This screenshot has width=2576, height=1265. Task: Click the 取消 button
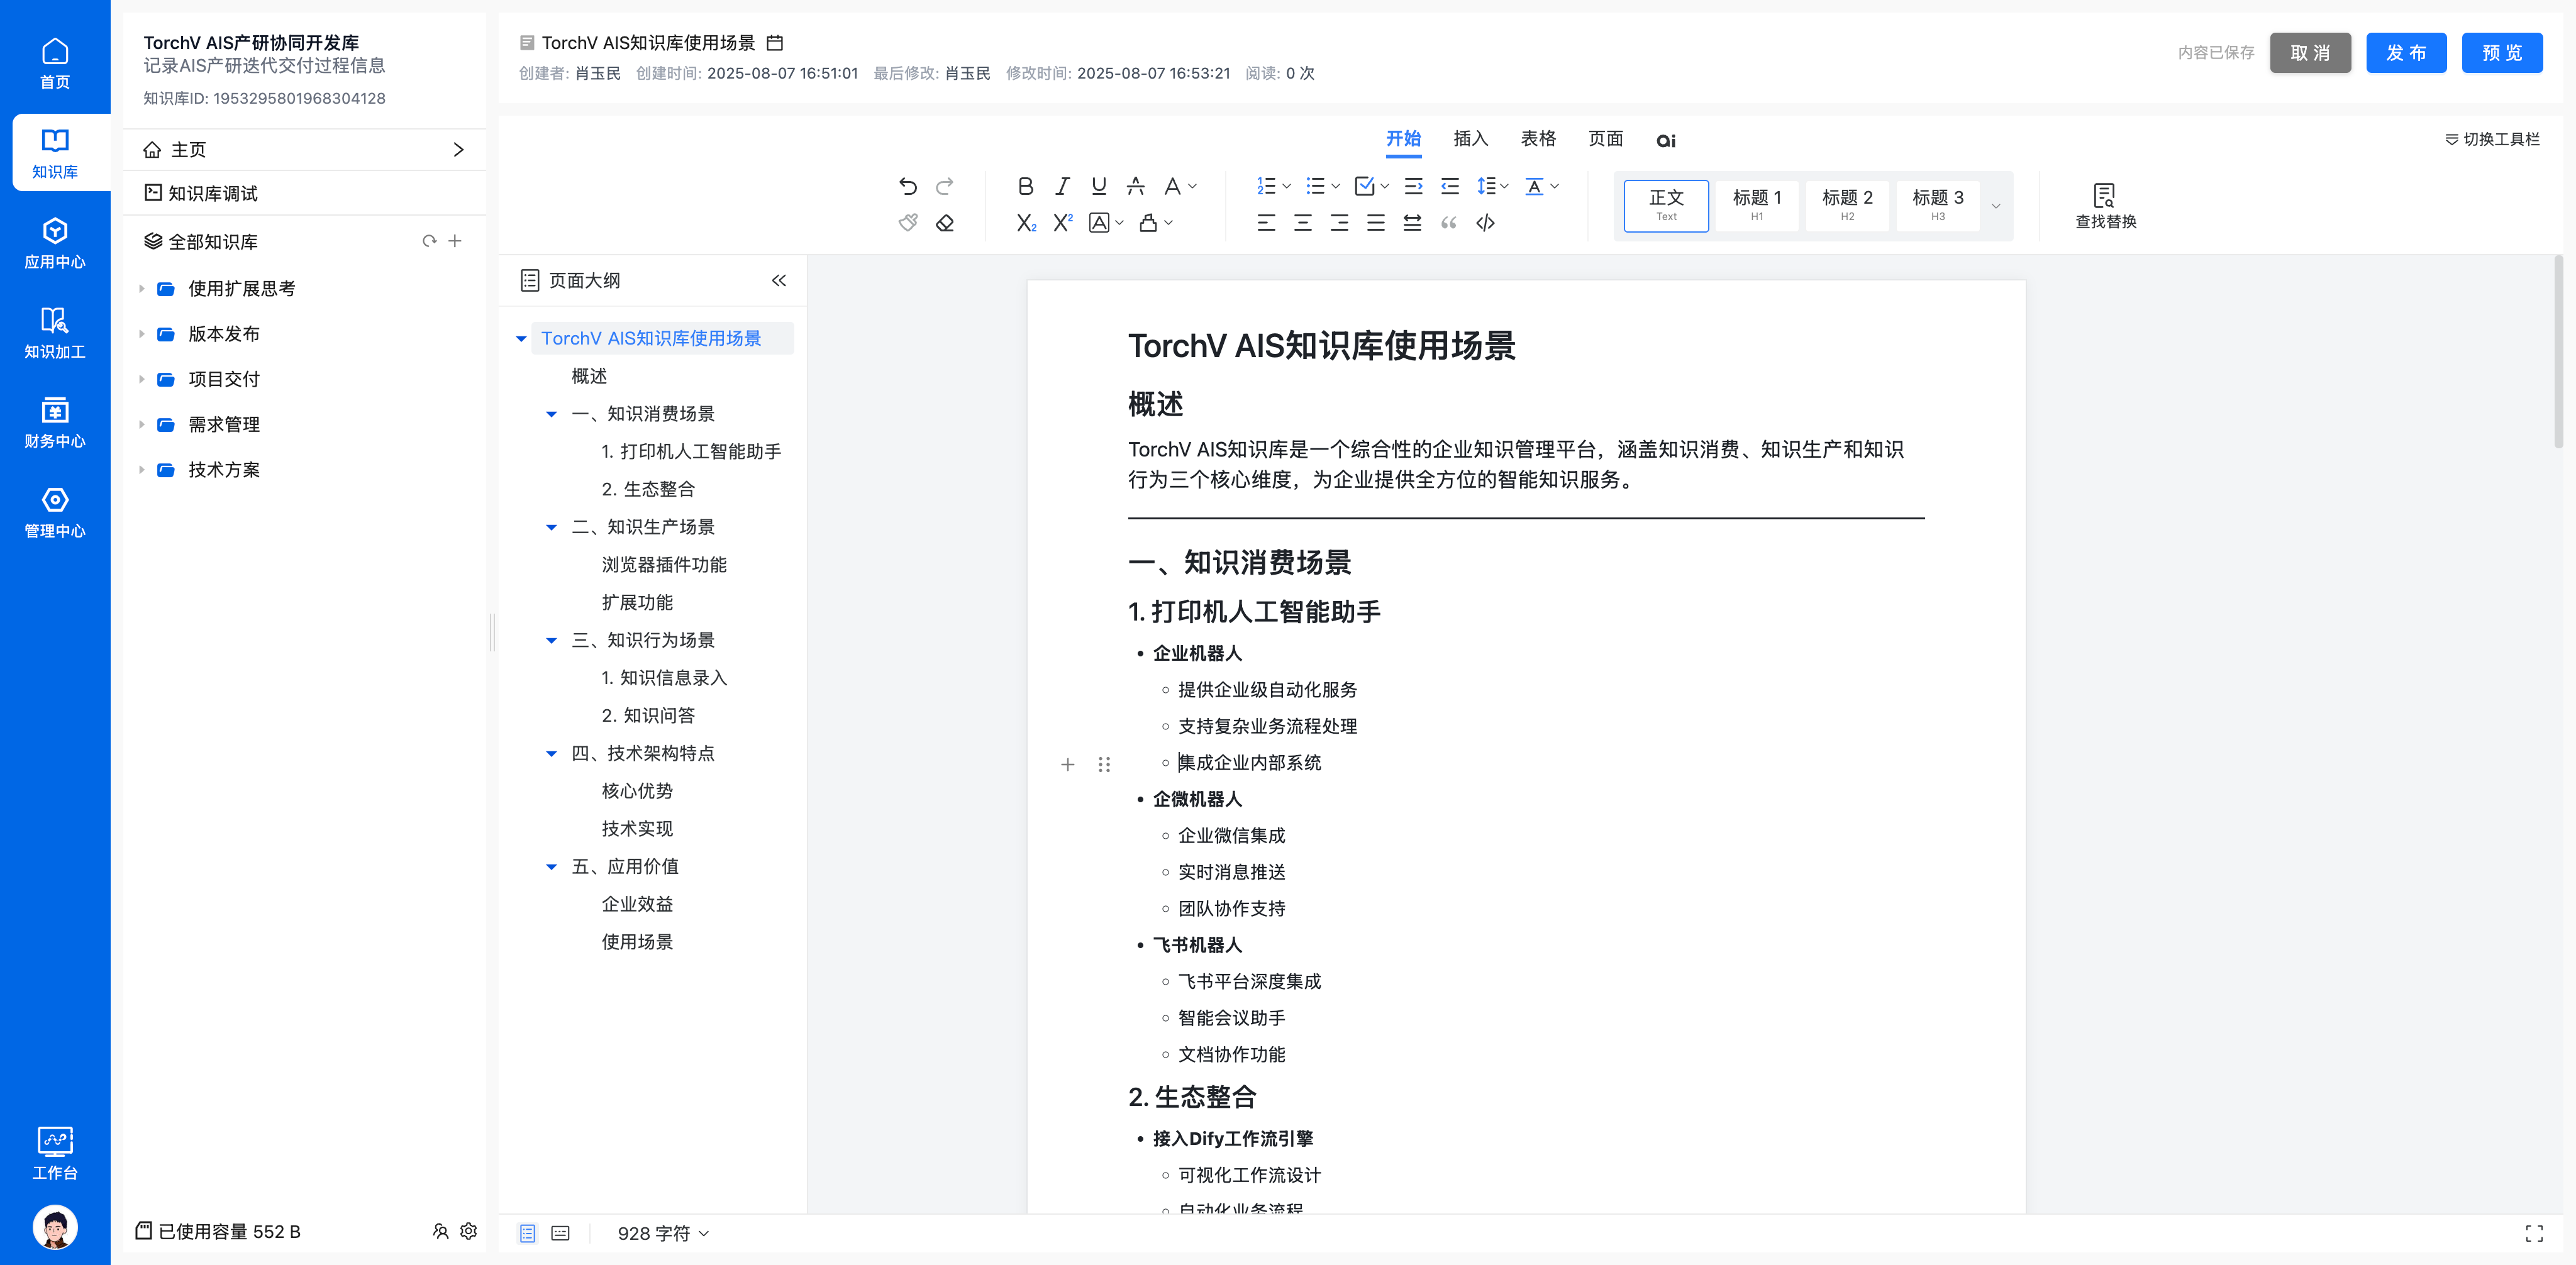pyautogui.click(x=2310, y=53)
